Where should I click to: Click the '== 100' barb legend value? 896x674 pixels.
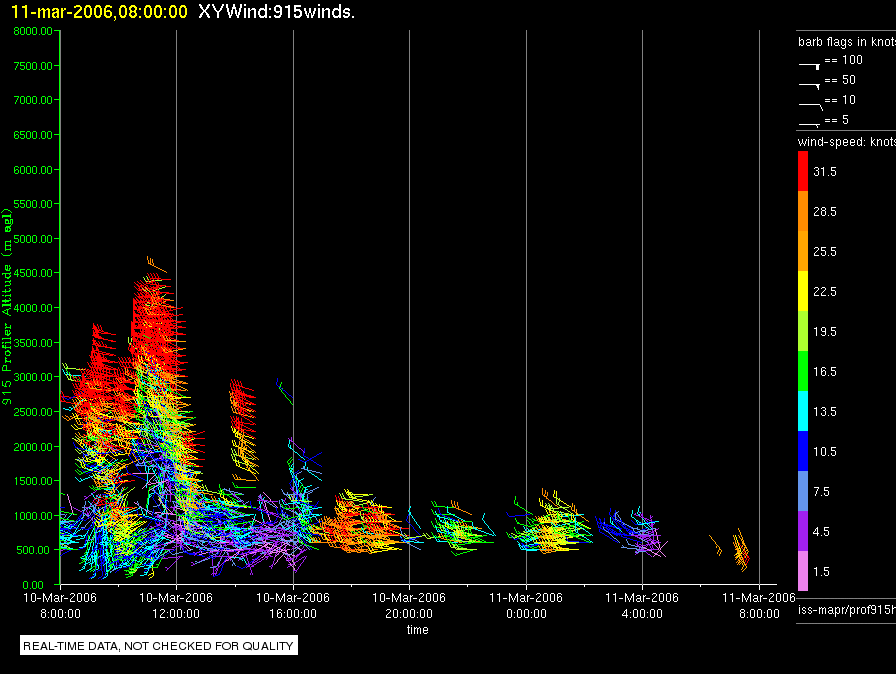pos(843,60)
